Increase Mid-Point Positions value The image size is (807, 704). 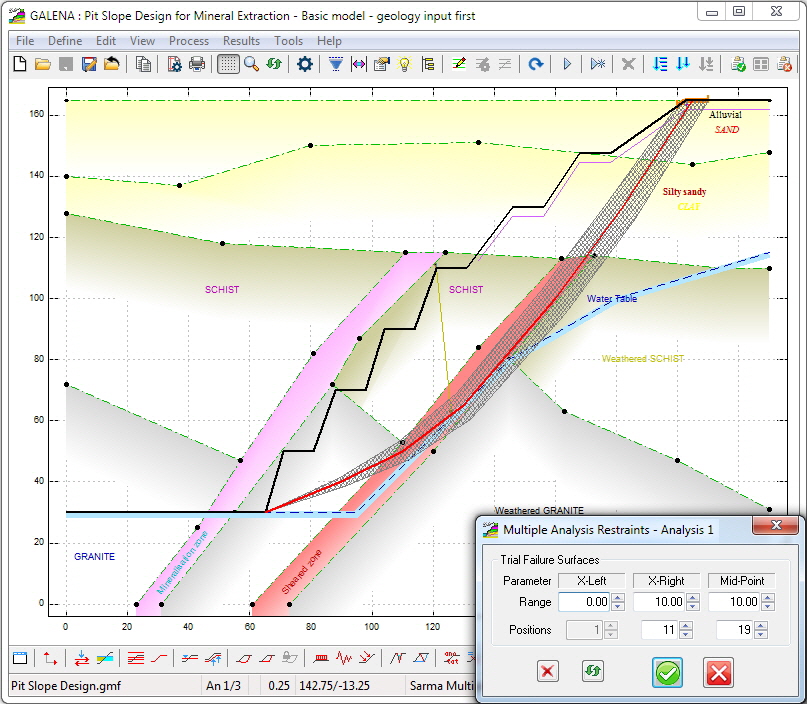[x=760, y=625]
